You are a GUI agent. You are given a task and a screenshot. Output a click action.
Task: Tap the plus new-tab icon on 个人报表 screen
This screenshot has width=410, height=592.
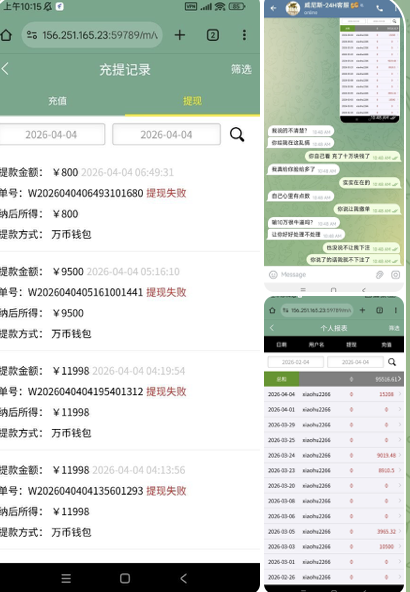(362, 310)
